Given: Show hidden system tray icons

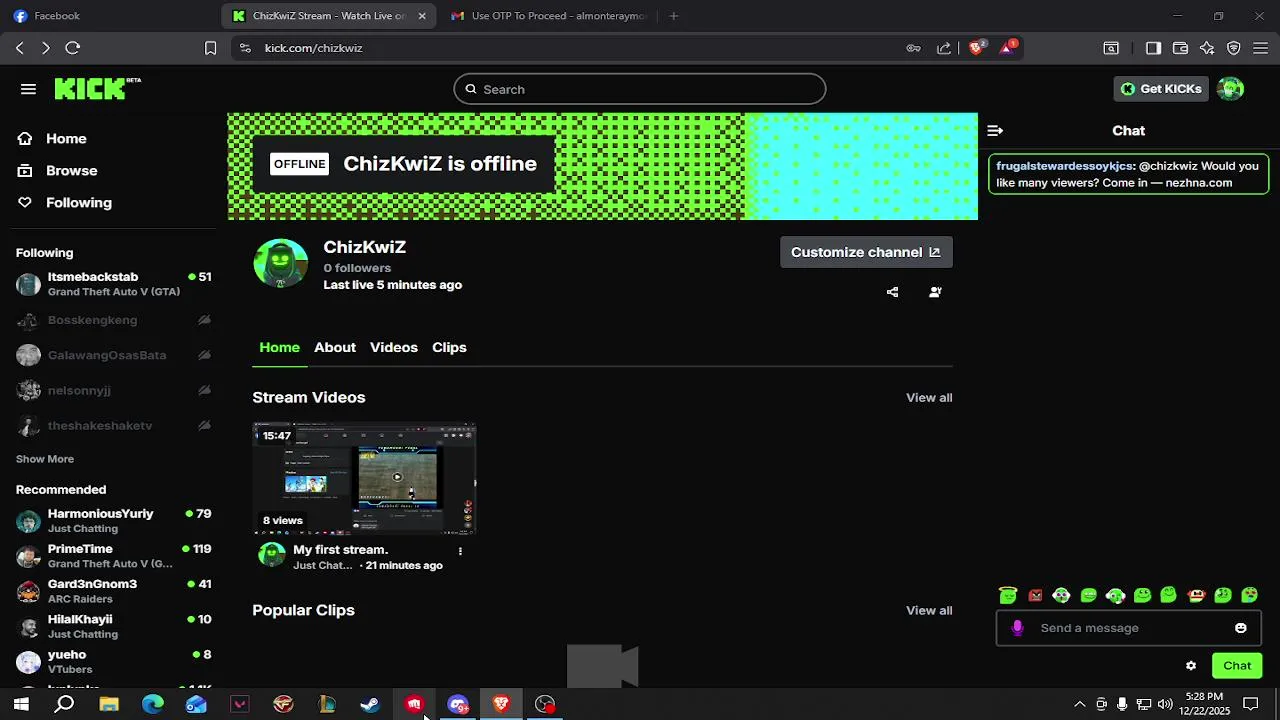Looking at the screenshot, I should tap(1079, 704).
